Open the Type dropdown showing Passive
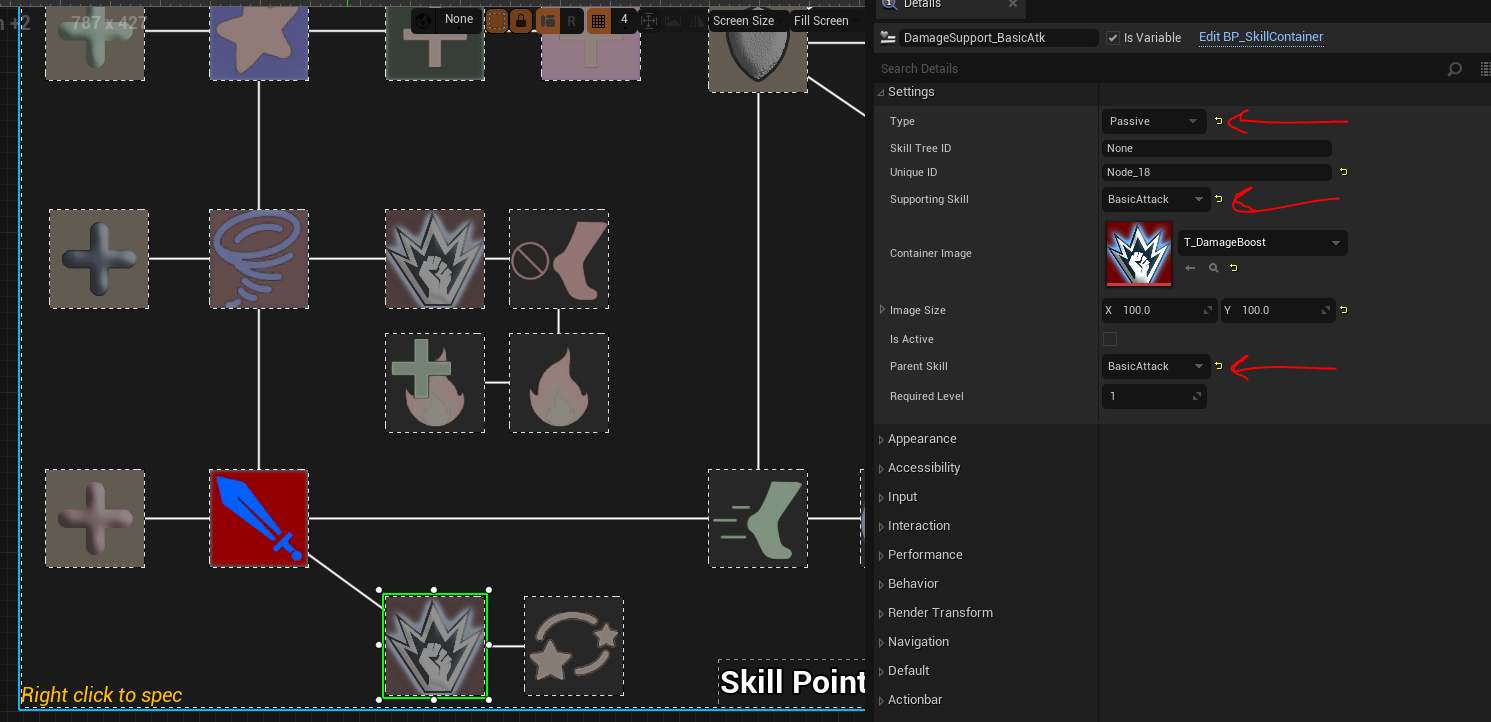The image size is (1491, 722). (1154, 121)
